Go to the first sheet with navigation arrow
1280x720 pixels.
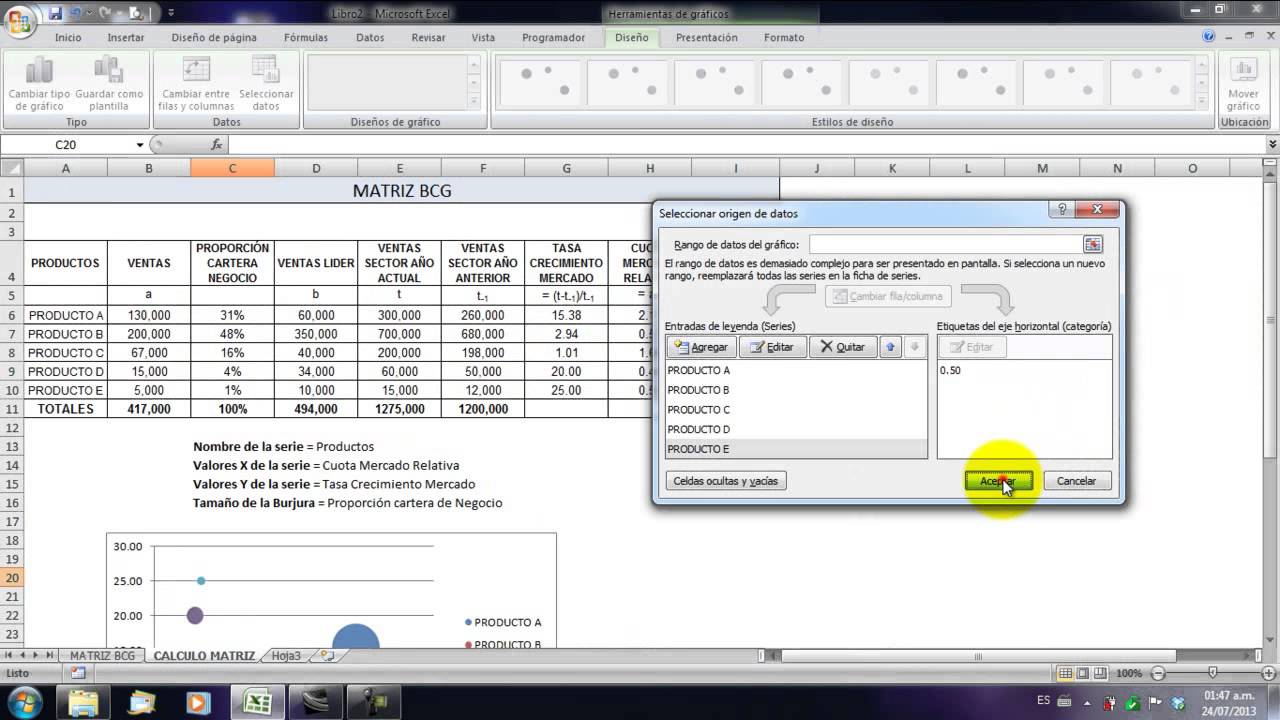(x=10, y=656)
